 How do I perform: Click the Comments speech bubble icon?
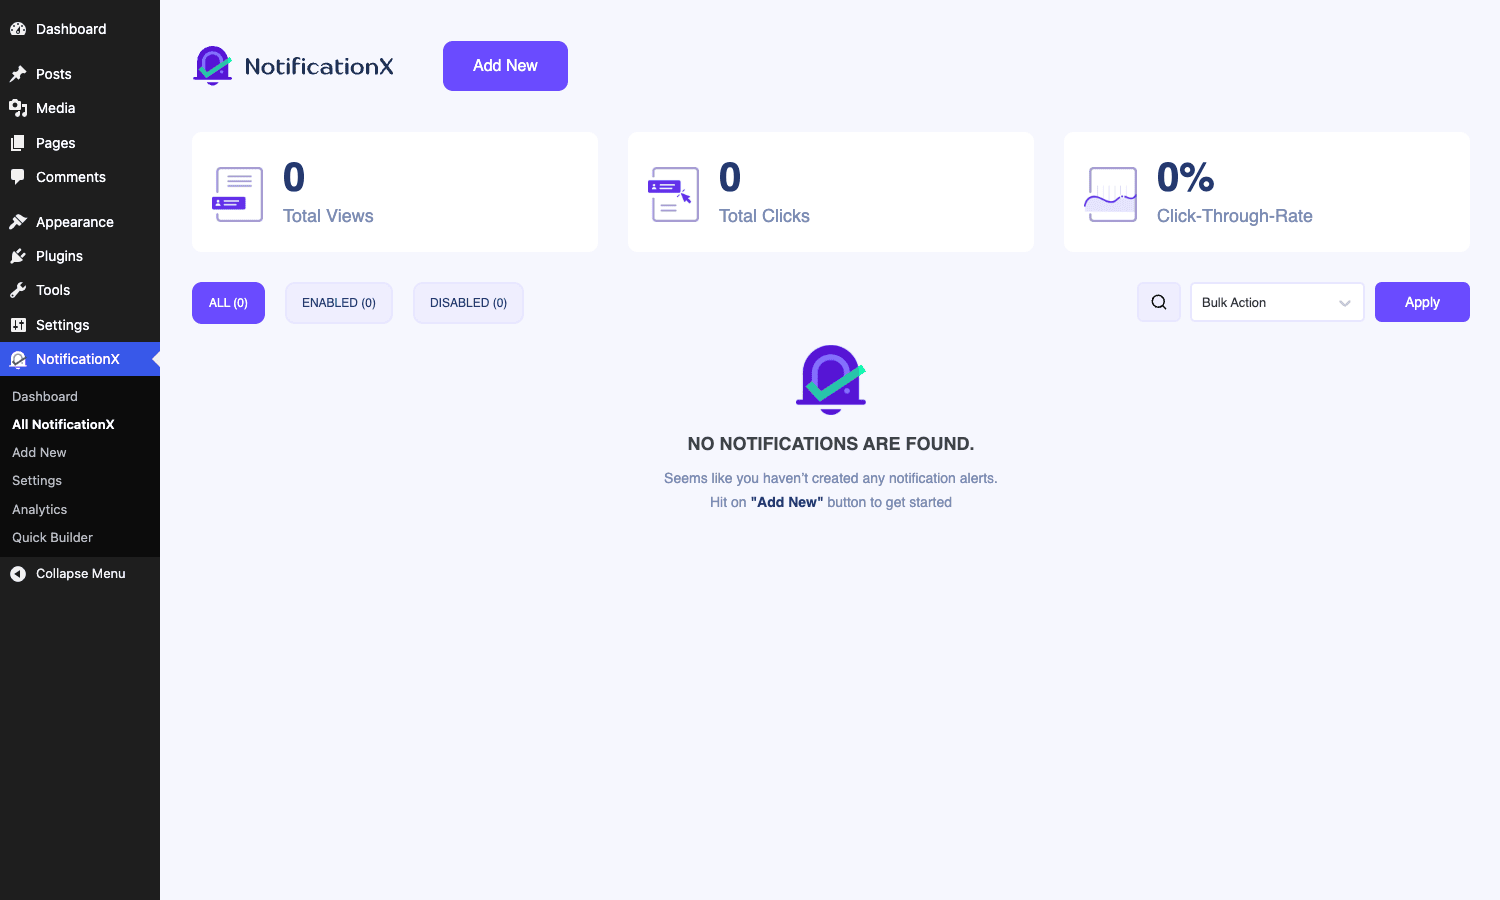click(x=18, y=177)
